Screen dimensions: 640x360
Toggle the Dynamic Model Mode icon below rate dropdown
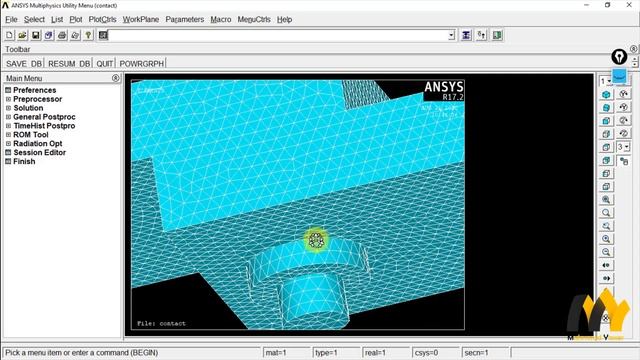(x=623, y=161)
